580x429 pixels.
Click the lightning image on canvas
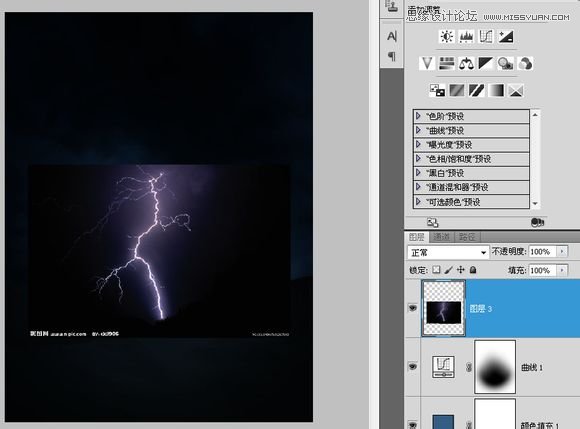pyautogui.click(x=159, y=251)
